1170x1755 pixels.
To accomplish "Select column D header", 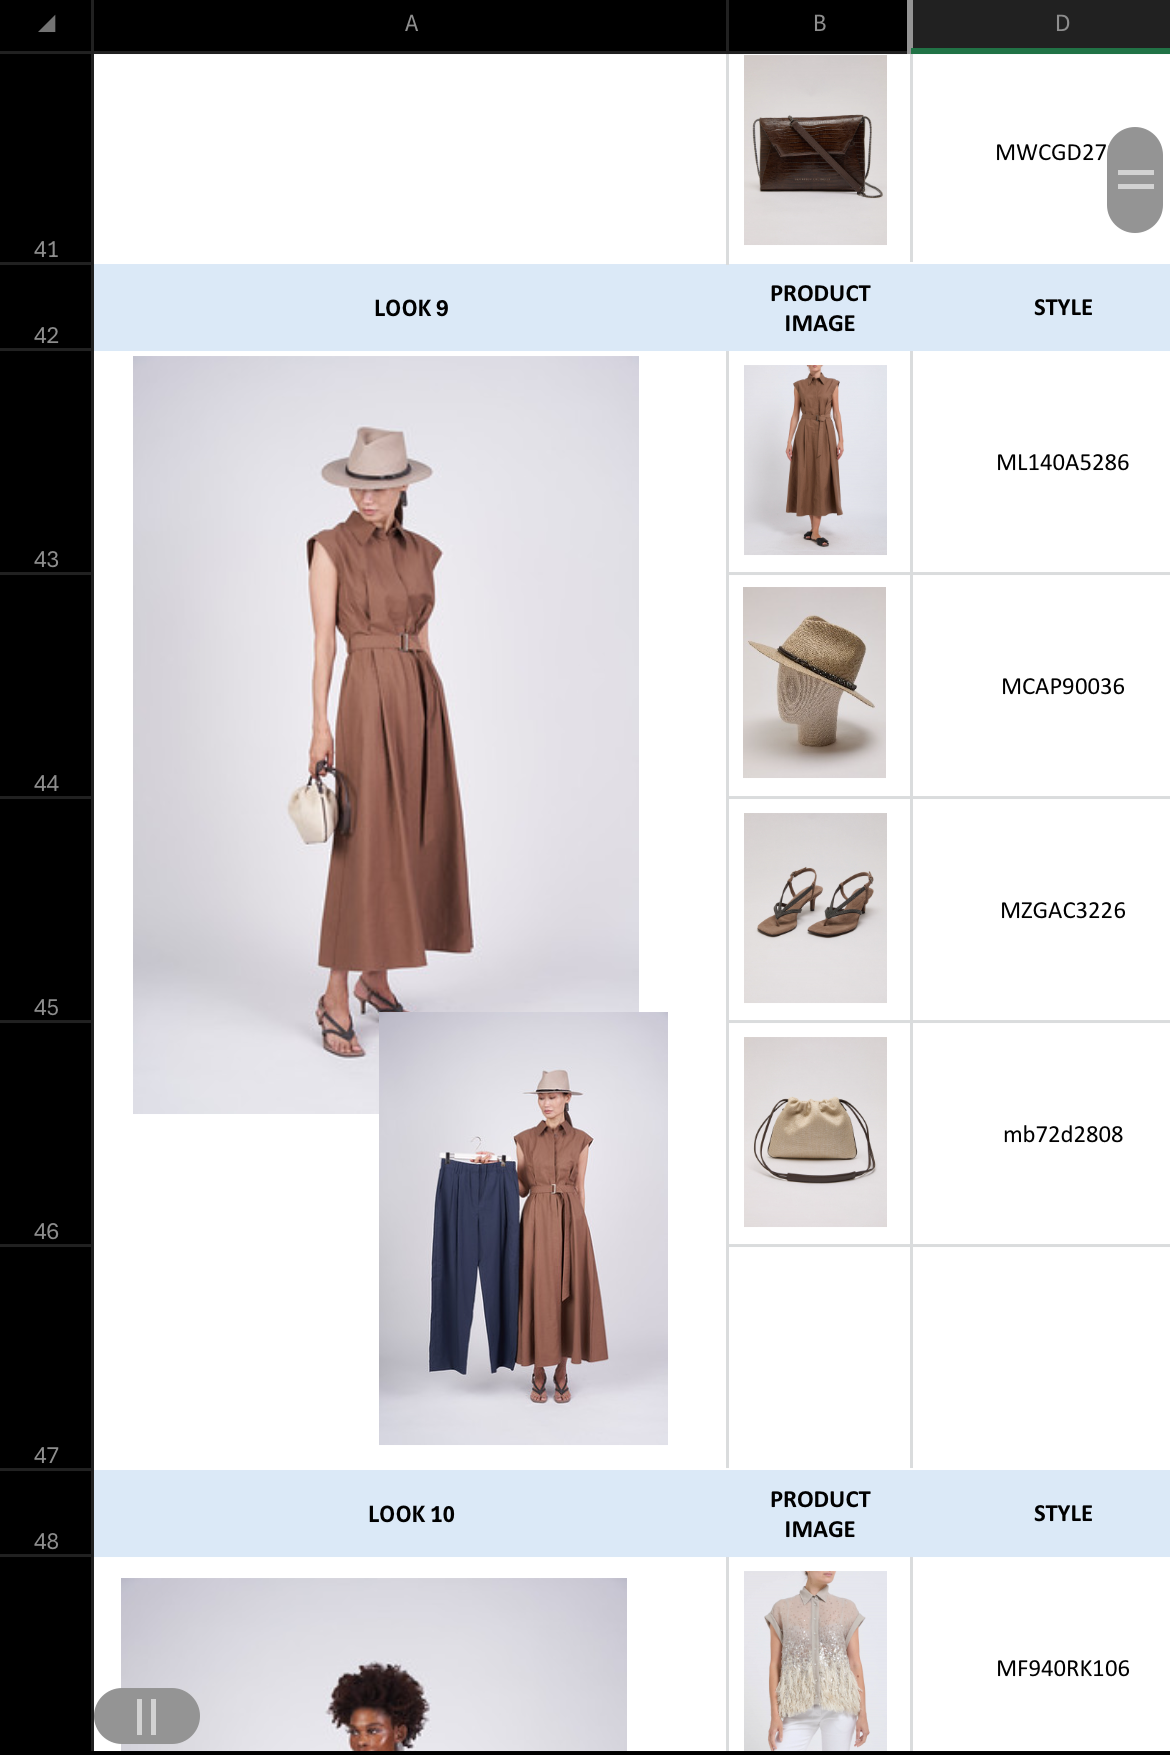I will click(1041, 24).
